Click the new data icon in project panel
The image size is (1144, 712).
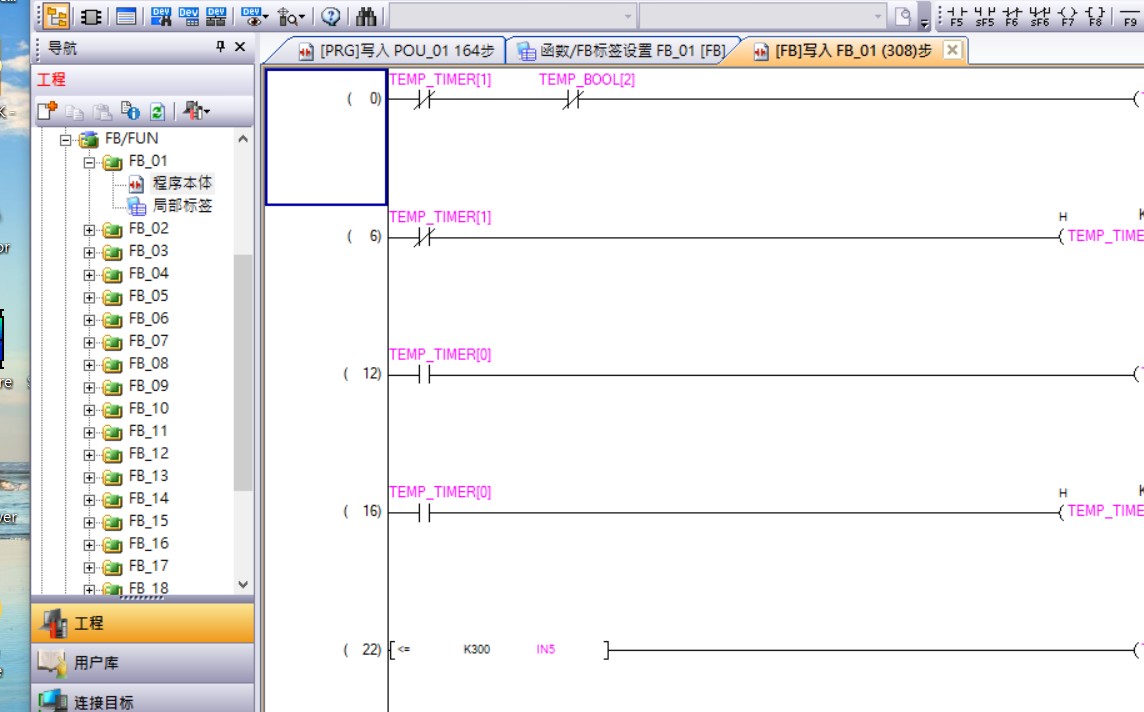47,111
